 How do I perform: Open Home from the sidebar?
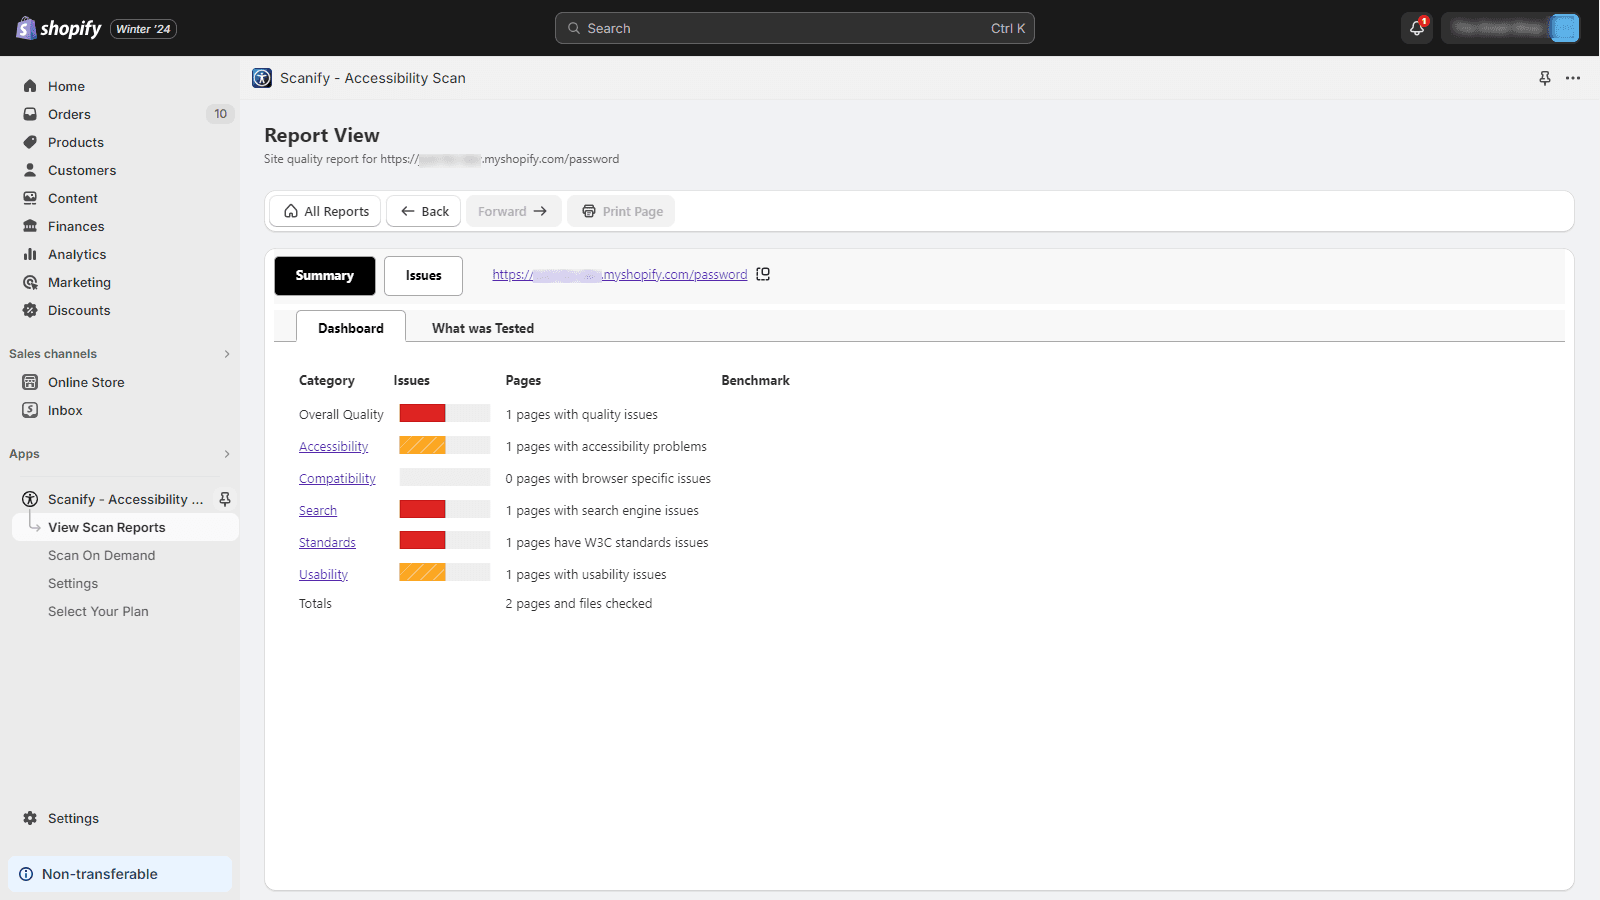coord(66,86)
